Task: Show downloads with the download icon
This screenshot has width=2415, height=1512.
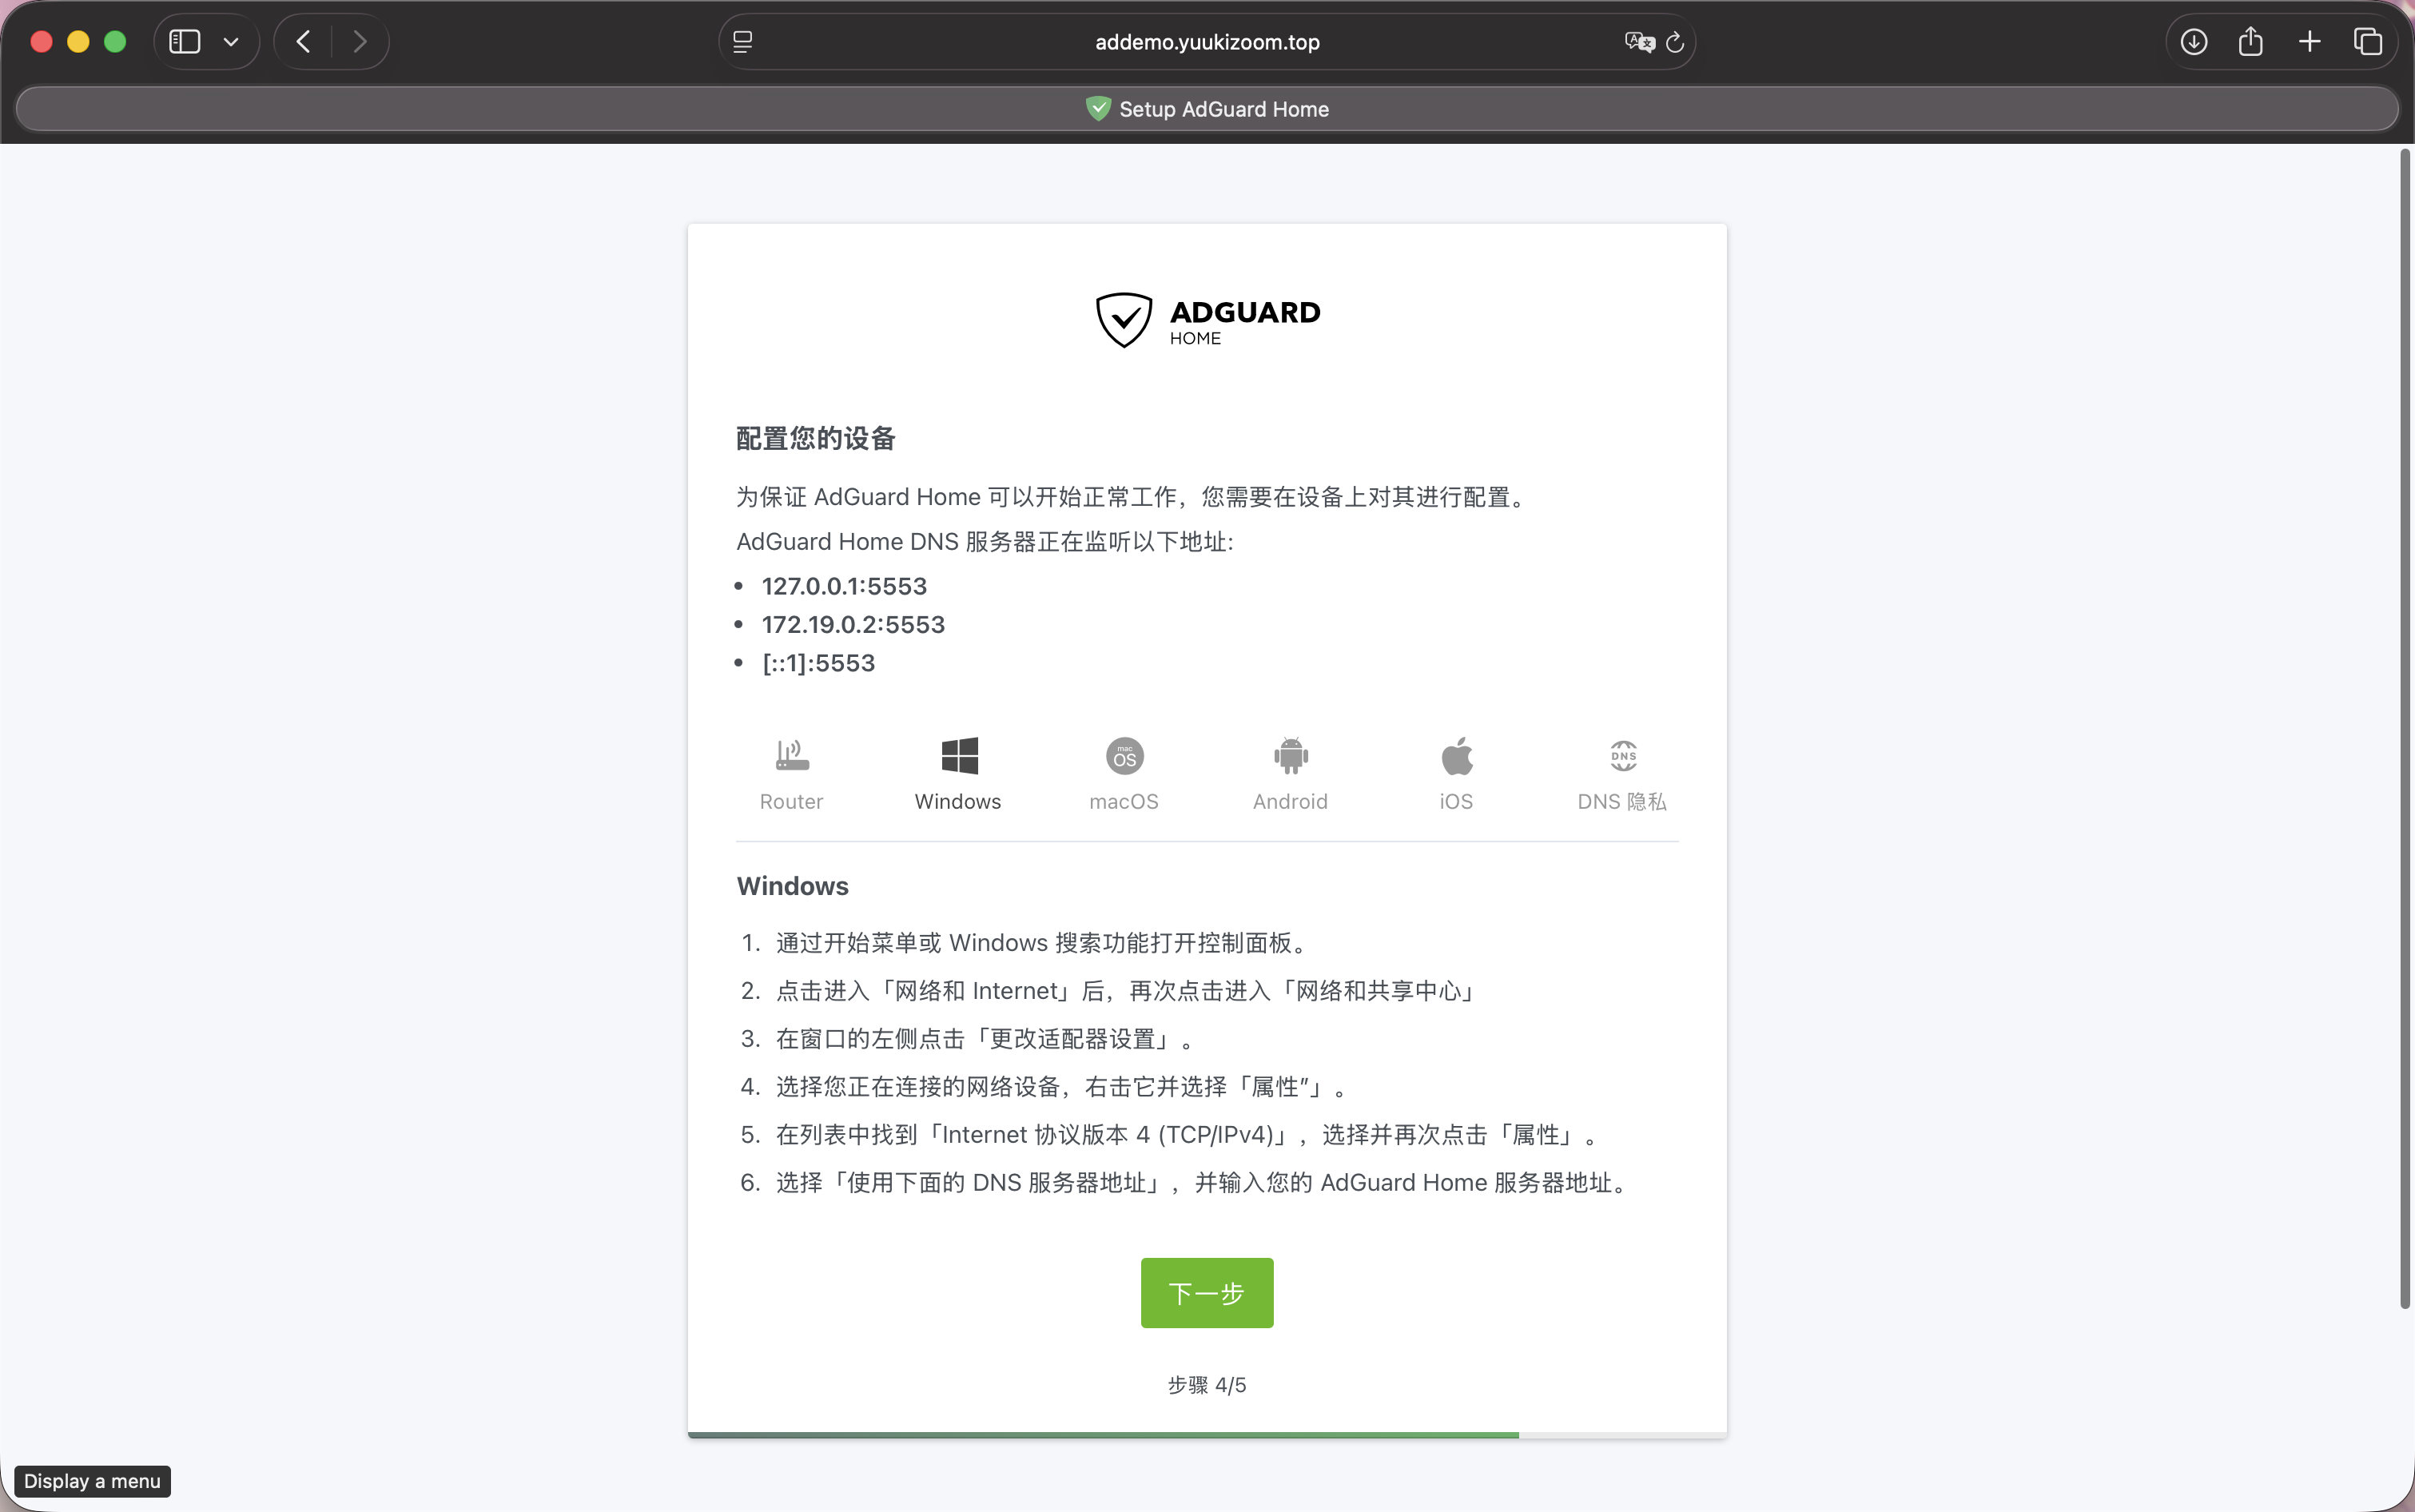Action: coord(2194,42)
